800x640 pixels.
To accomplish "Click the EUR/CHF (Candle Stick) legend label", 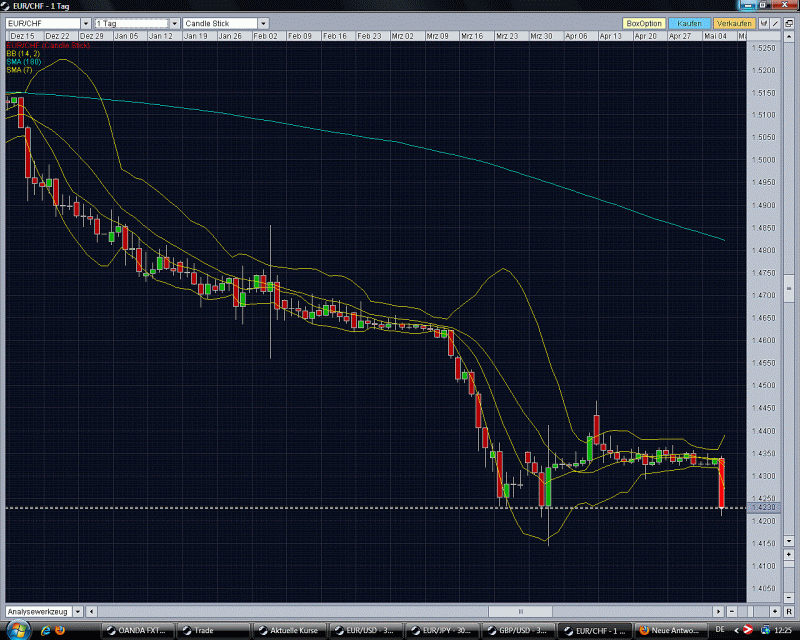I will pos(48,45).
